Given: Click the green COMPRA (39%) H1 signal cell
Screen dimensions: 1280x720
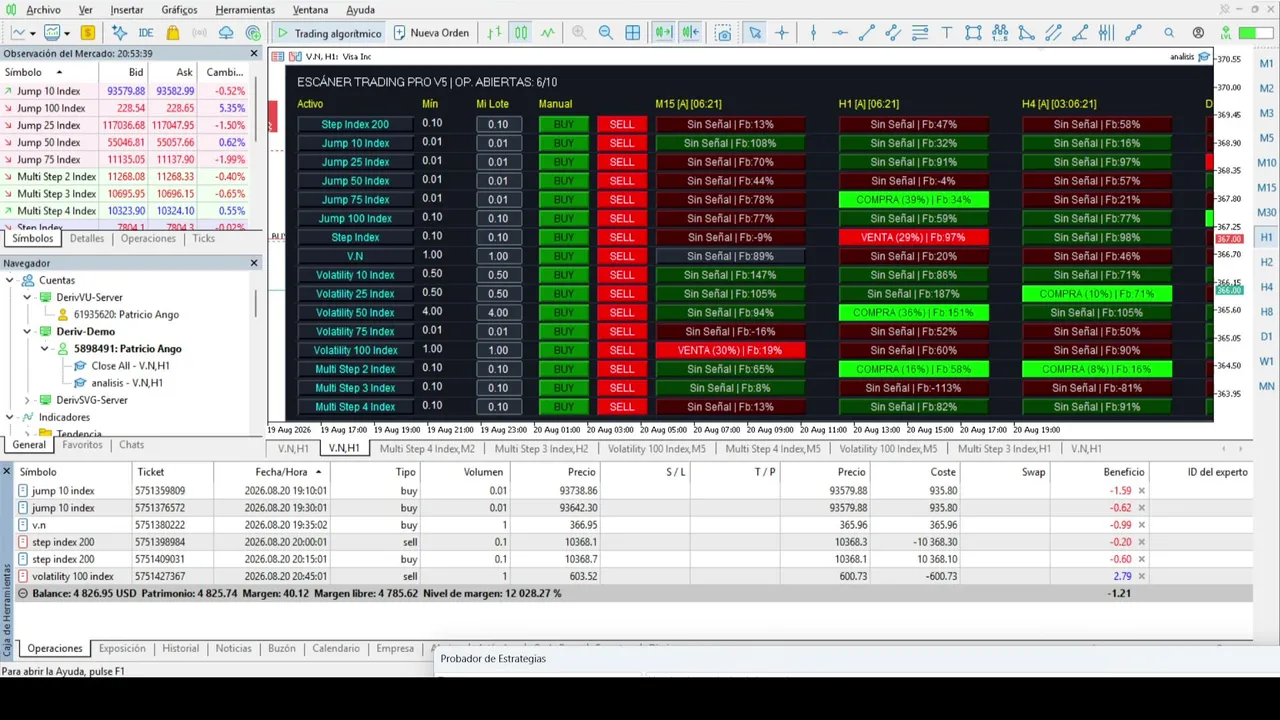Looking at the screenshot, I should (913, 200).
